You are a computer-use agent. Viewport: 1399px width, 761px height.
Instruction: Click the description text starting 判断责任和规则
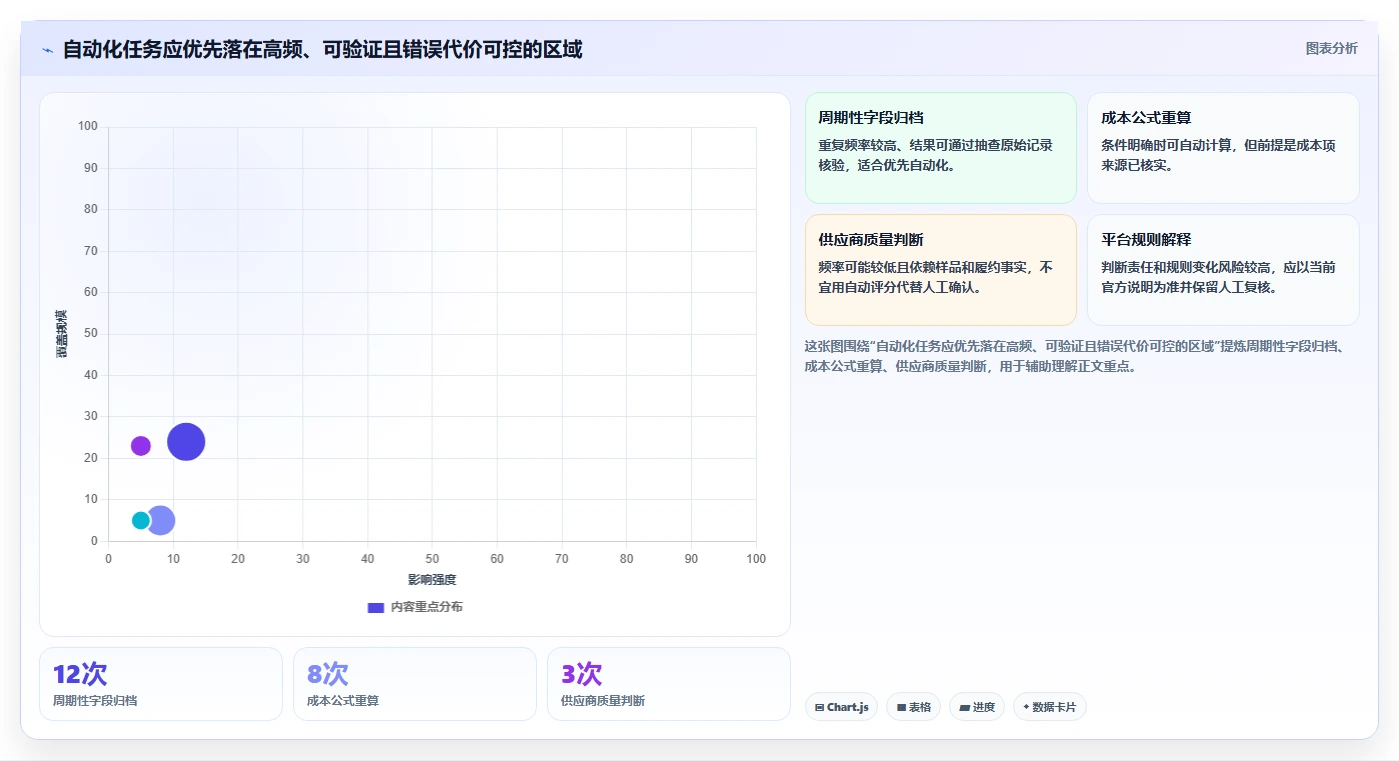pos(1218,277)
